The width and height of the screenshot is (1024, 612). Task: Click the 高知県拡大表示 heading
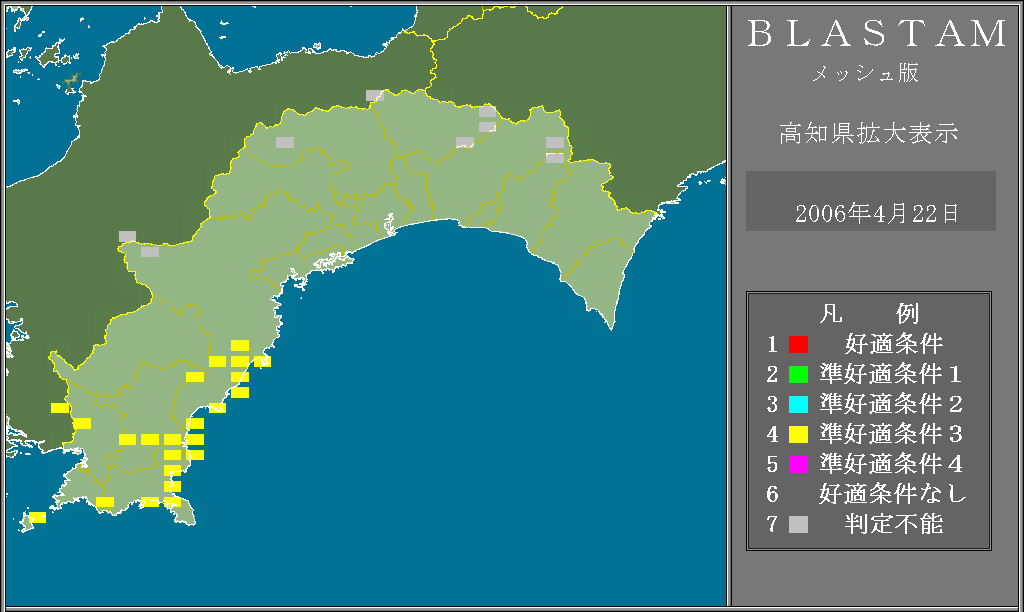869,133
